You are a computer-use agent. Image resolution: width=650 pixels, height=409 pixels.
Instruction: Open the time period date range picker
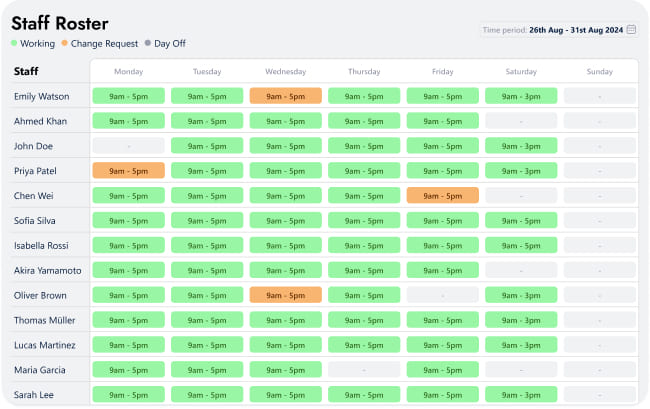[559, 30]
